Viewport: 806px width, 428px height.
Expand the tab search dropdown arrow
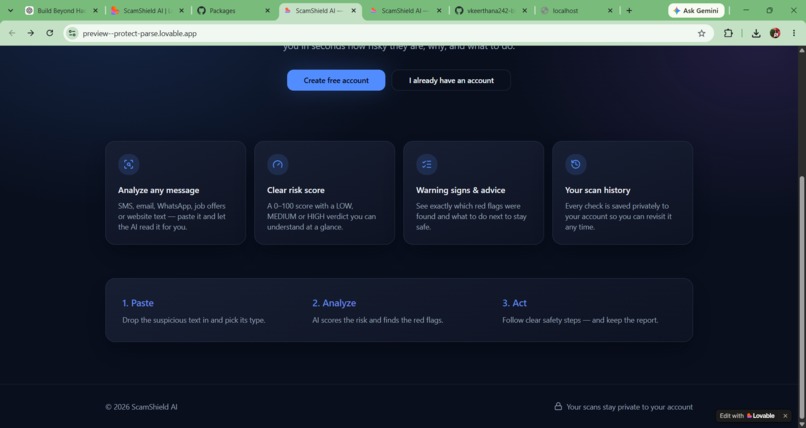pos(10,10)
